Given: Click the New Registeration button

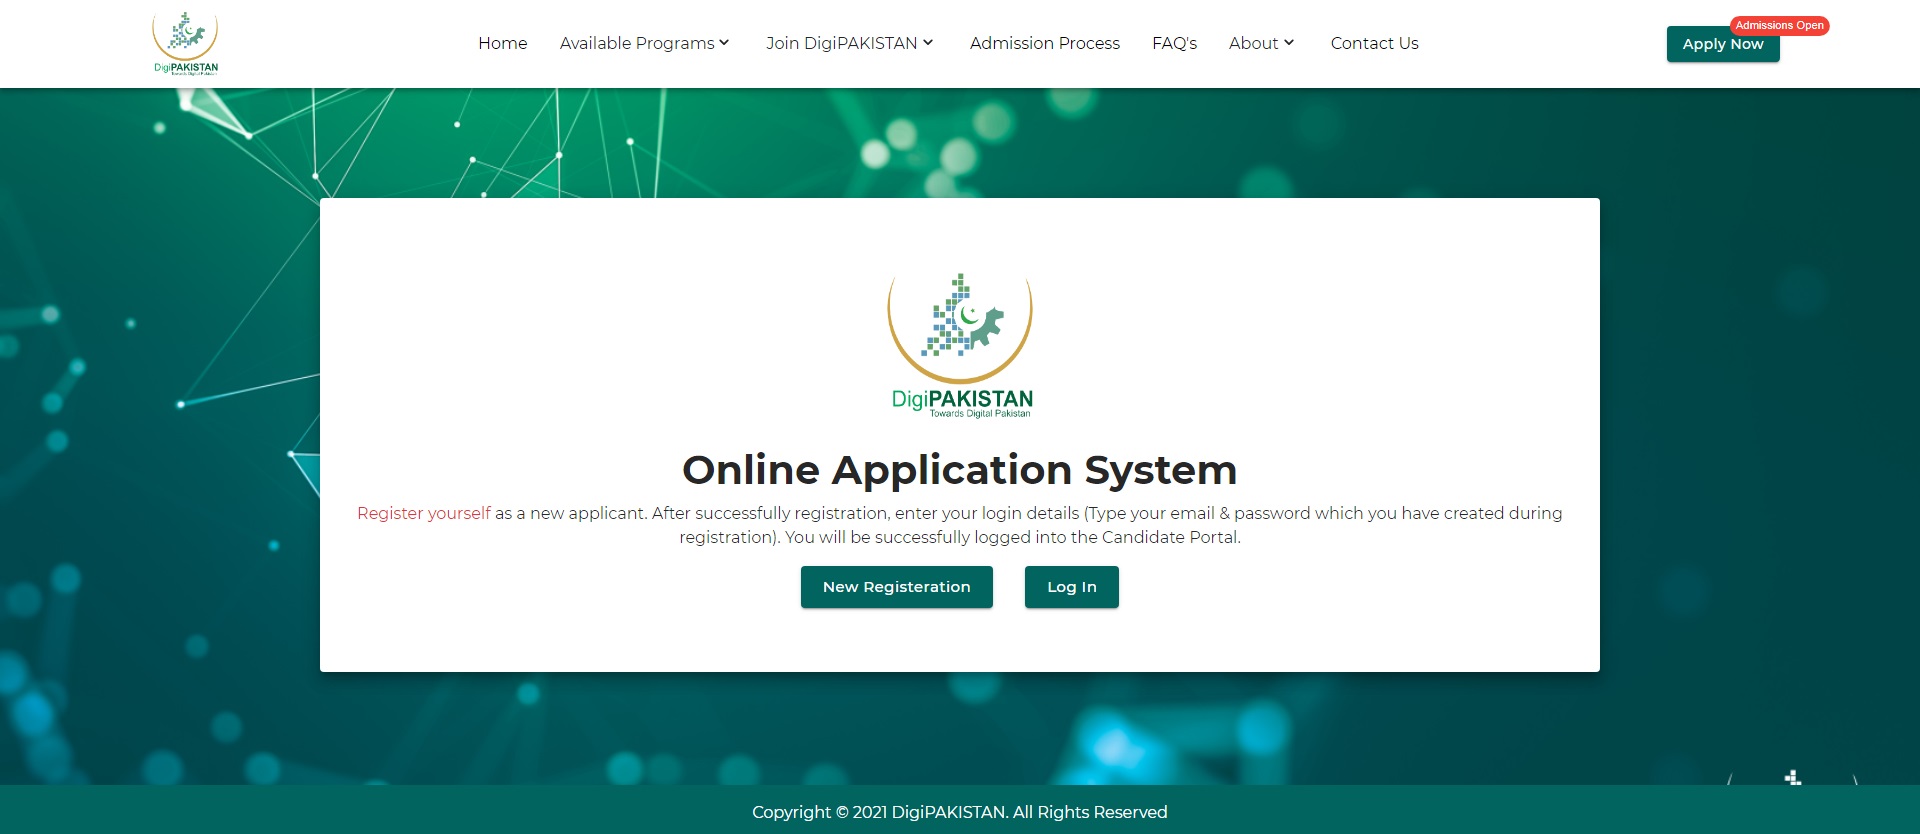Looking at the screenshot, I should (896, 587).
